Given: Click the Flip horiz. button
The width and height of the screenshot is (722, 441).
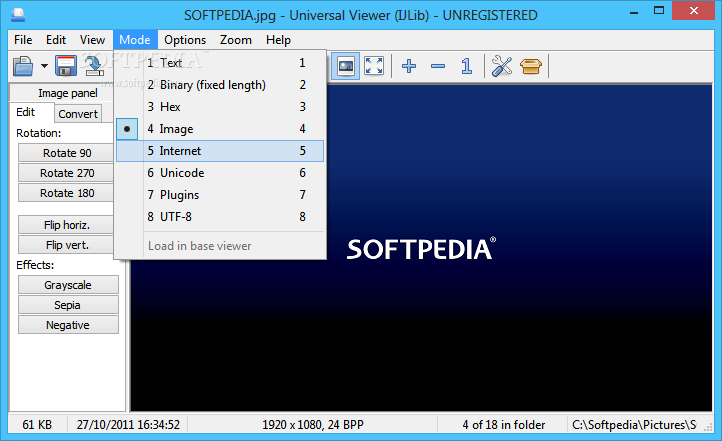Looking at the screenshot, I should tap(66, 225).
